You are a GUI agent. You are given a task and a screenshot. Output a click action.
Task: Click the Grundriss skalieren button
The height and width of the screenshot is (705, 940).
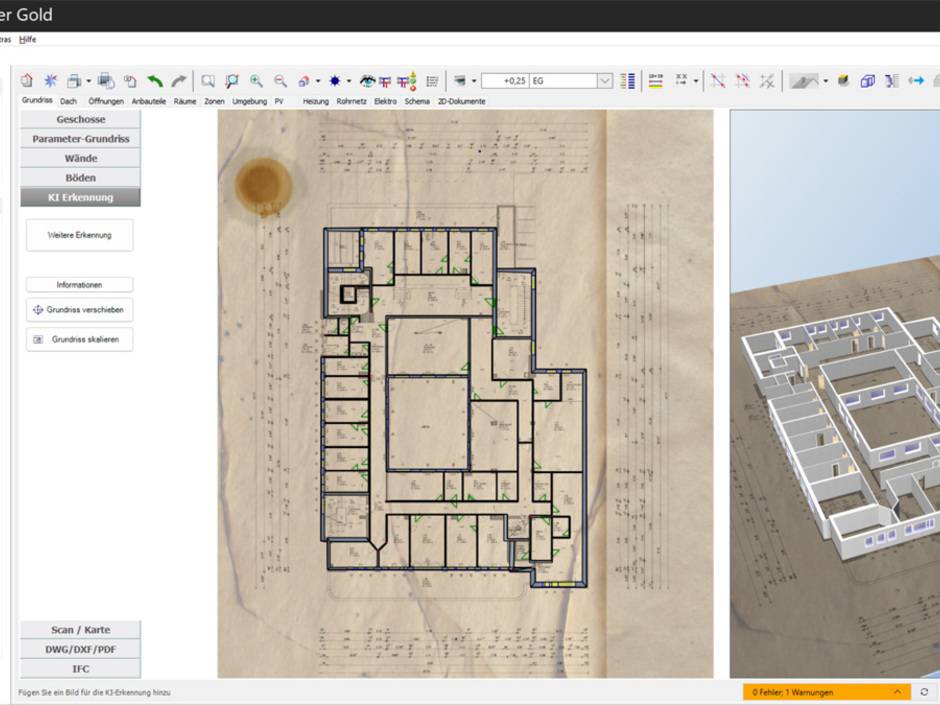[x=79, y=339]
